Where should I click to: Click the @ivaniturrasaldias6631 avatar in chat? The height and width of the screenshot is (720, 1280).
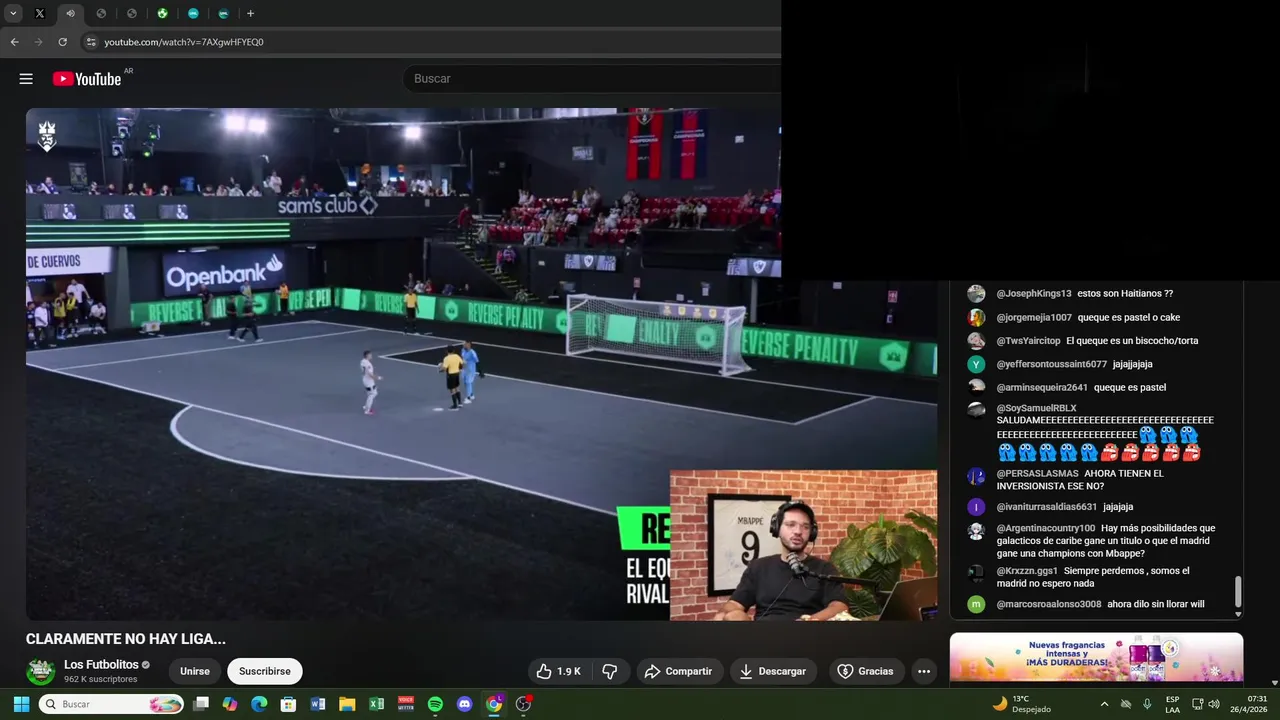tap(976, 507)
